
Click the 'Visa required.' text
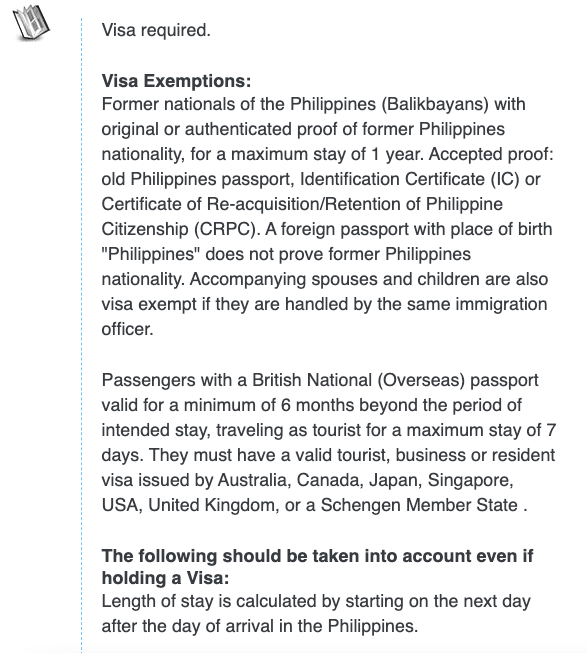point(156,30)
